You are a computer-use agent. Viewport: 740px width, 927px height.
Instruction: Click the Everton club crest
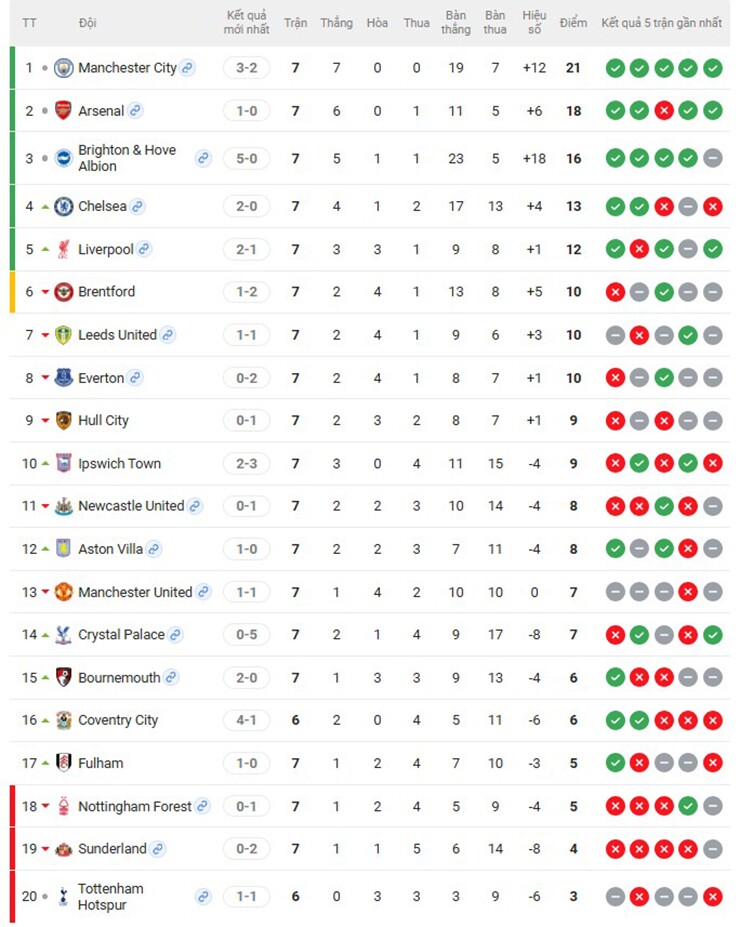coord(63,378)
